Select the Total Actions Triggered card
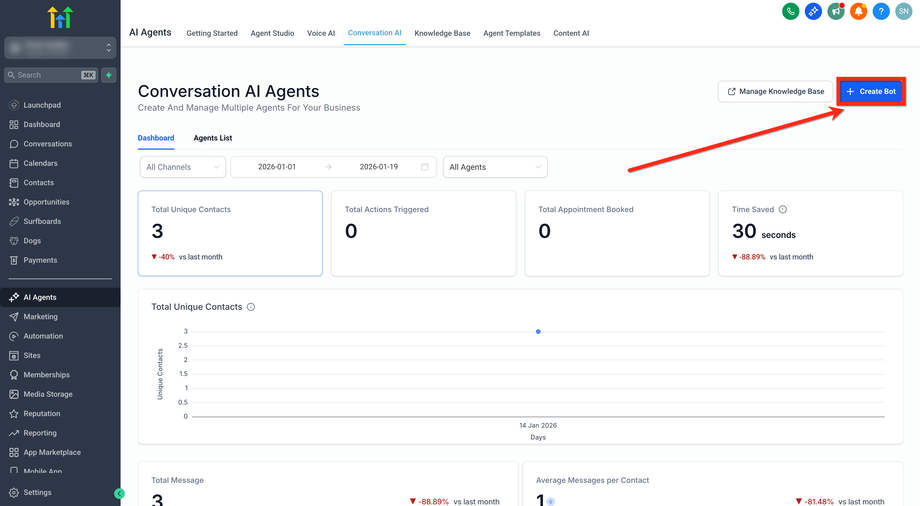 click(x=424, y=233)
